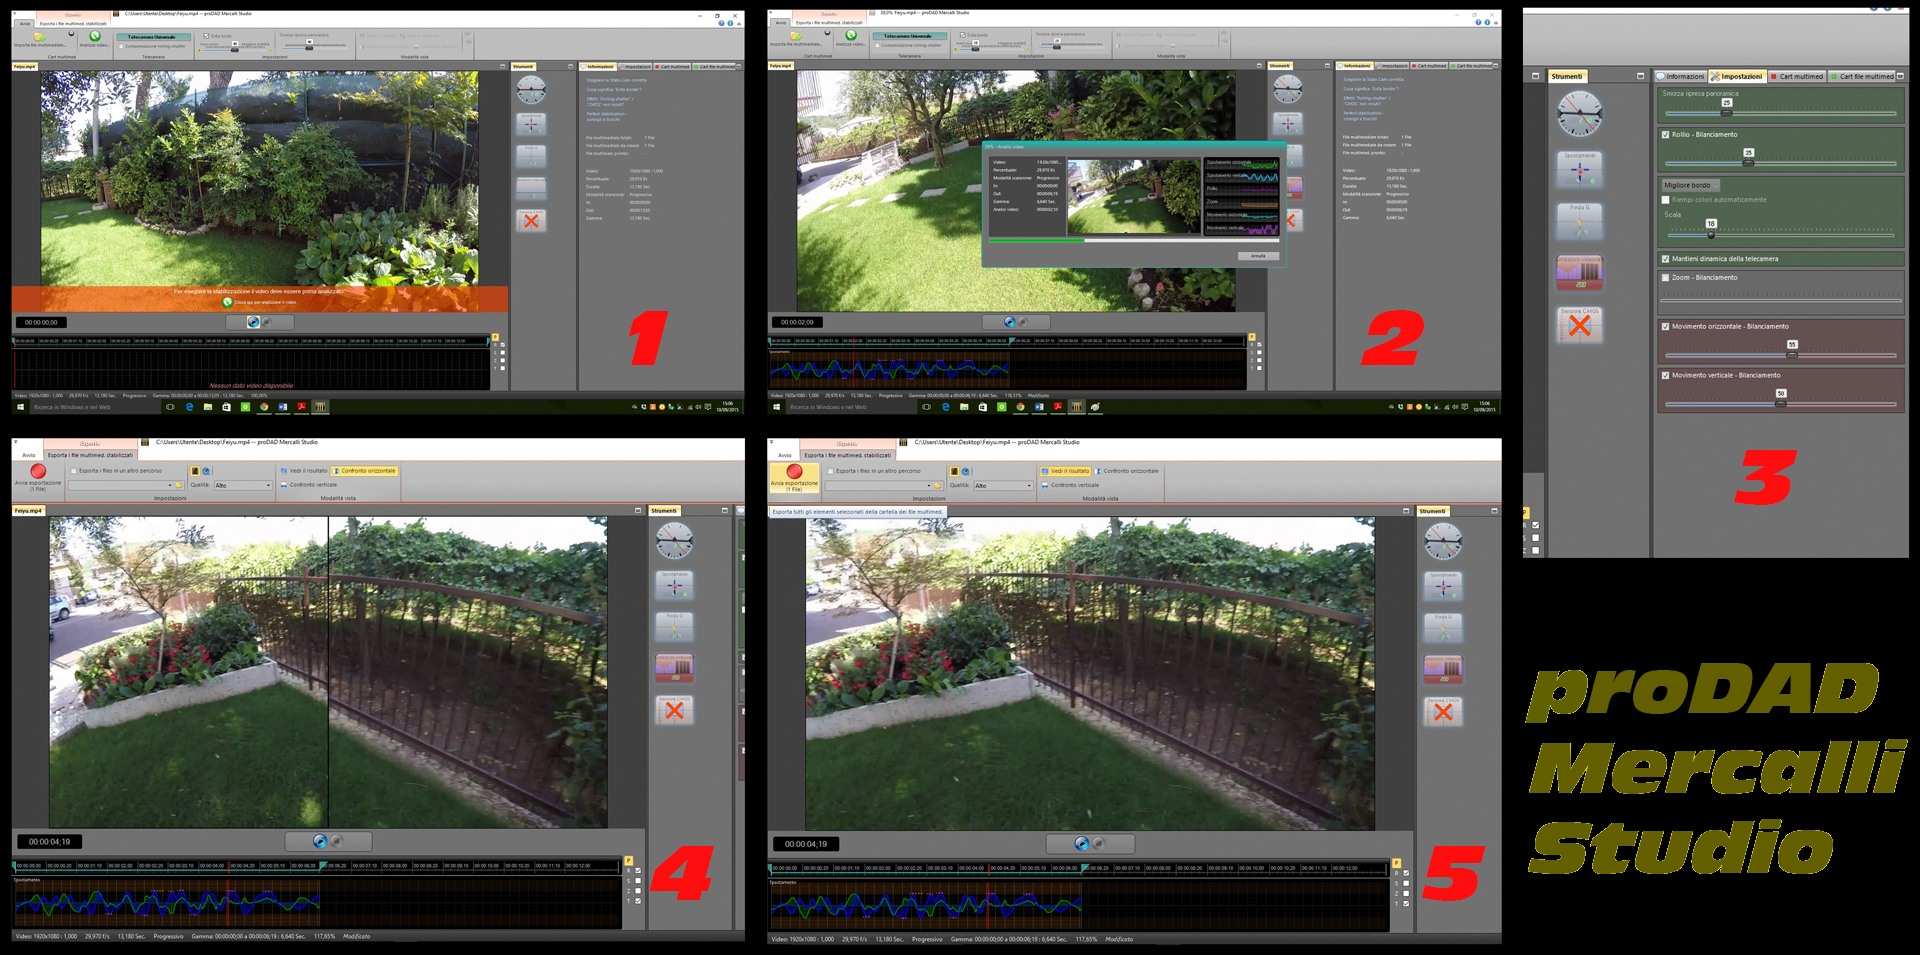
Task: In screenshot 2, click the Mercalli taskbar icon
Action: tap(1077, 407)
